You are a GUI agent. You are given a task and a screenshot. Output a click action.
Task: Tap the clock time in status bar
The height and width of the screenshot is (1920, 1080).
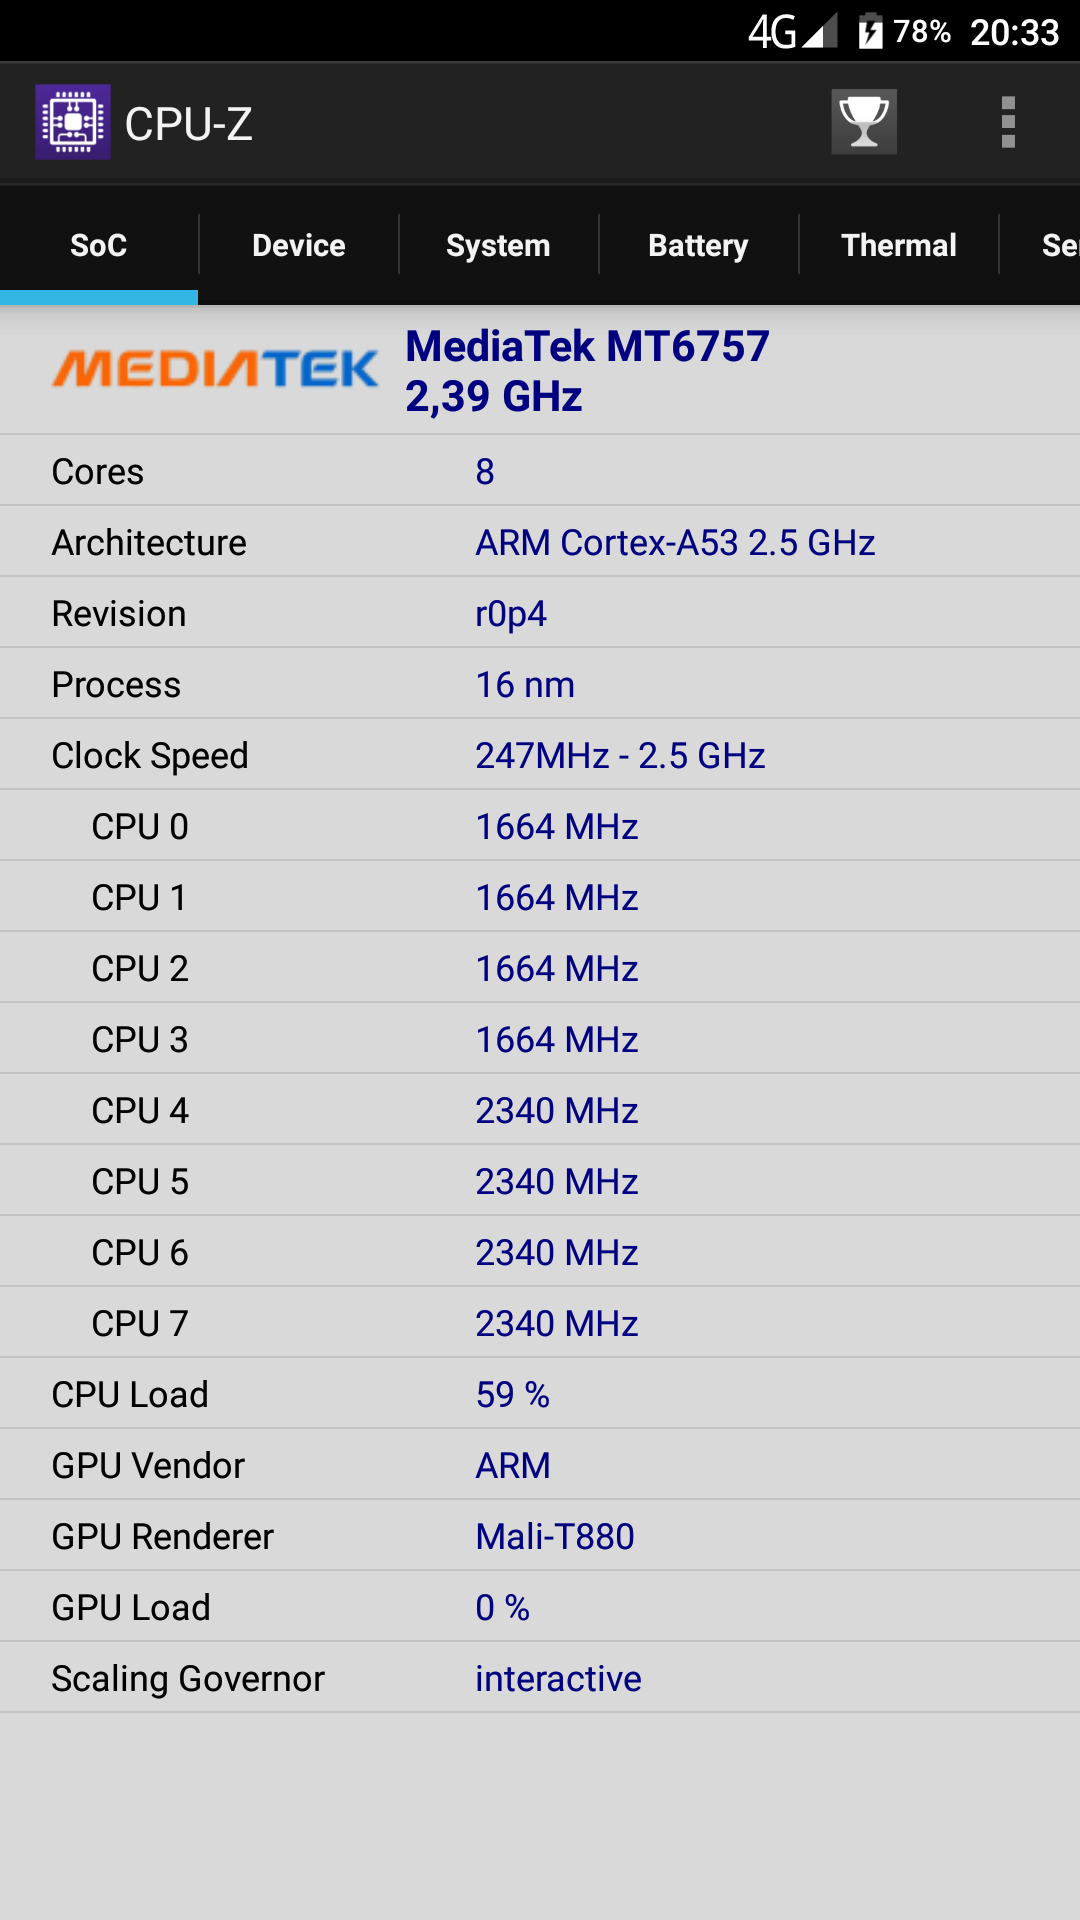(x=1014, y=32)
